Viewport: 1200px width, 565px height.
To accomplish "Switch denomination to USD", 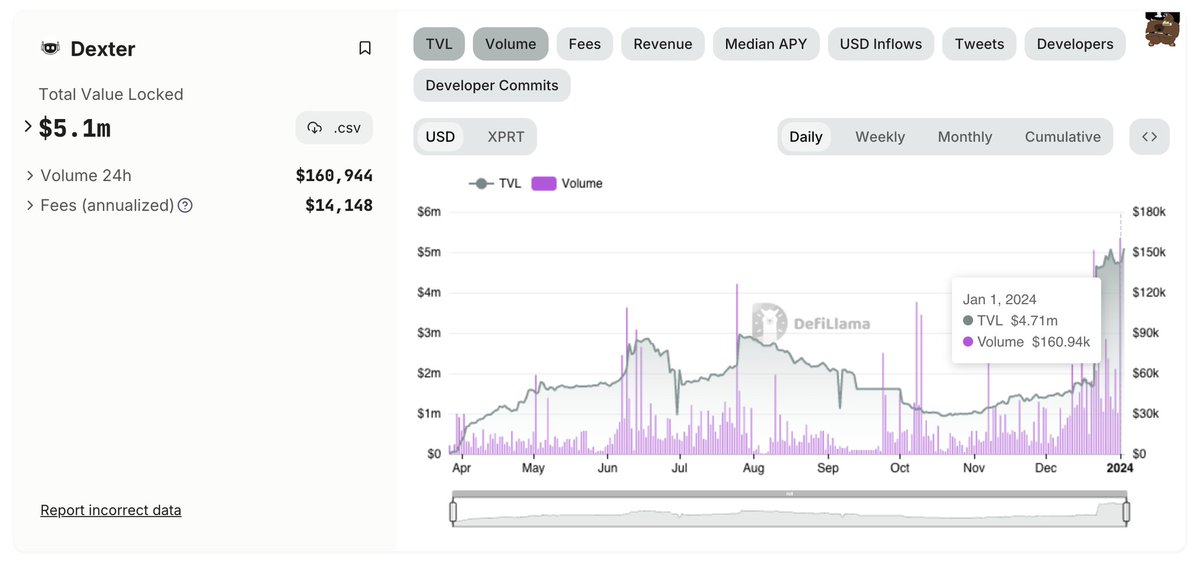I will [440, 137].
